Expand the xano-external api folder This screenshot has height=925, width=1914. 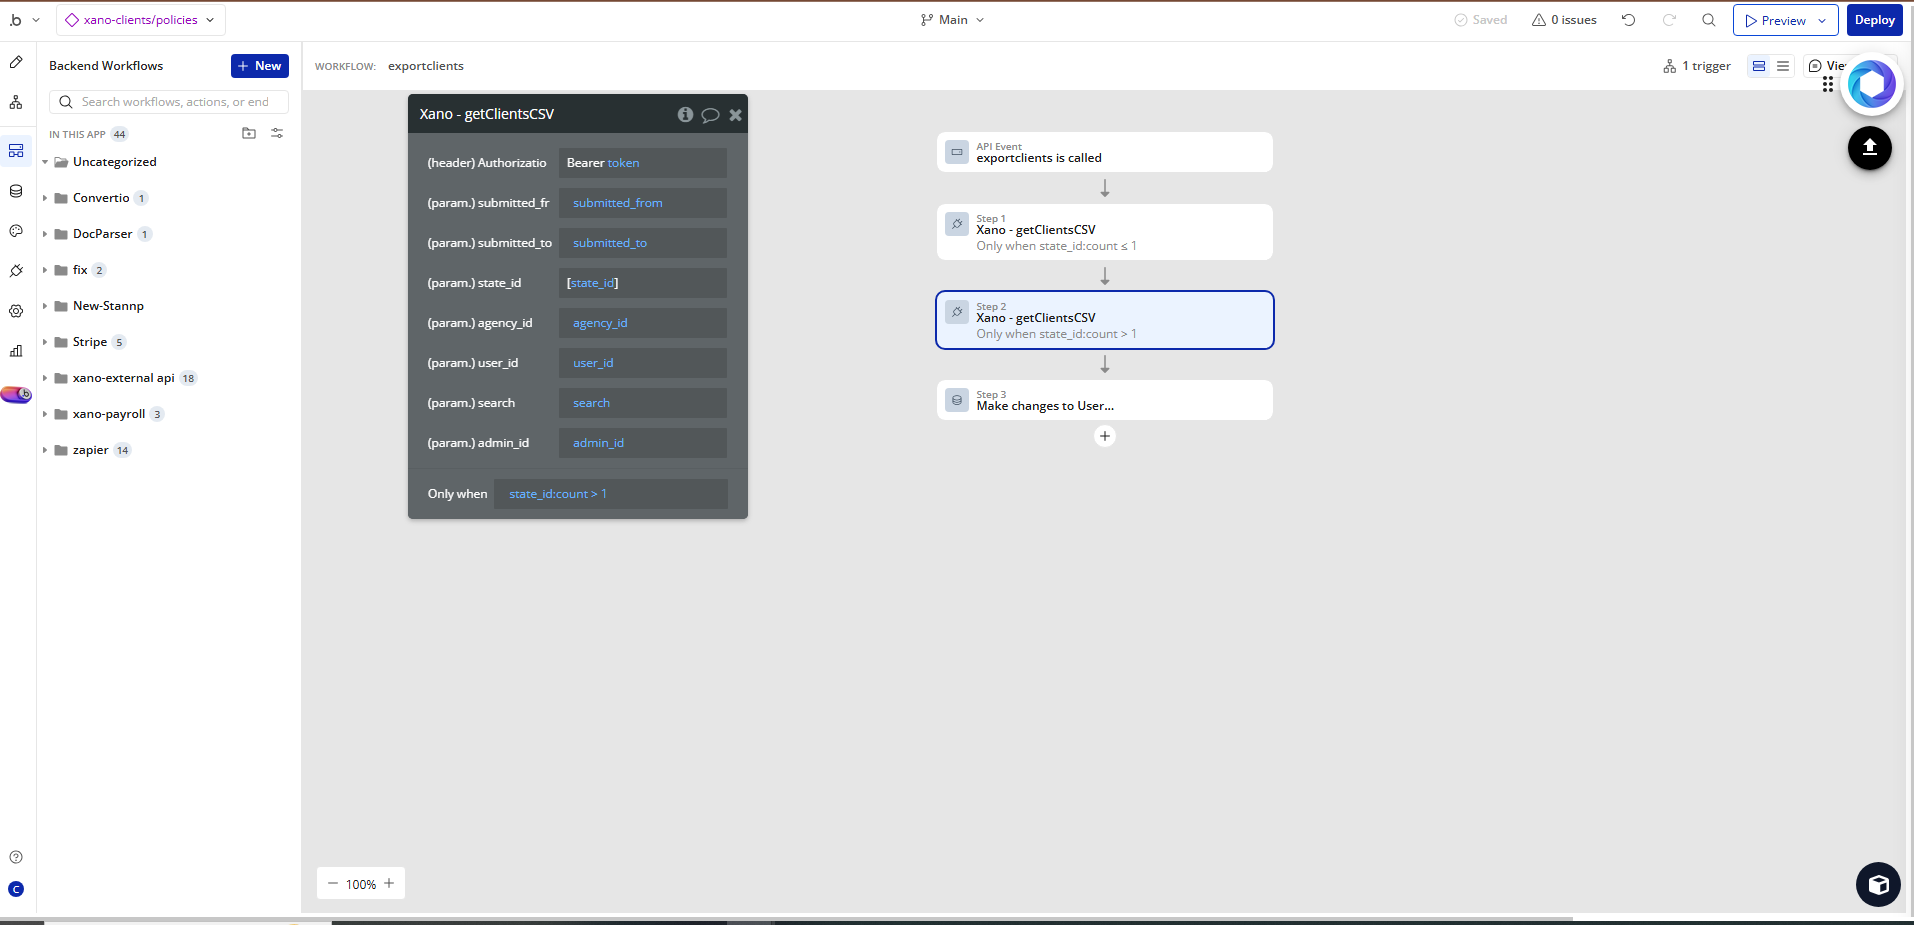pyautogui.click(x=45, y=378)
